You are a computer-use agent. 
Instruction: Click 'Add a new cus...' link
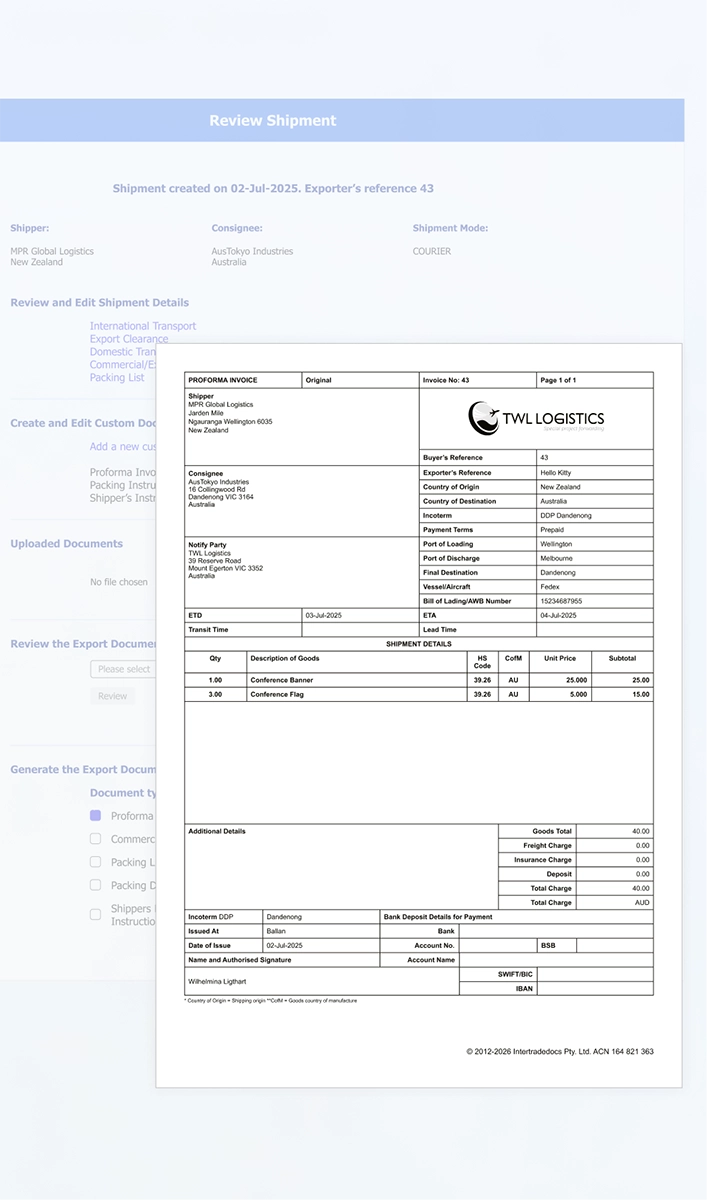[123, 447]
